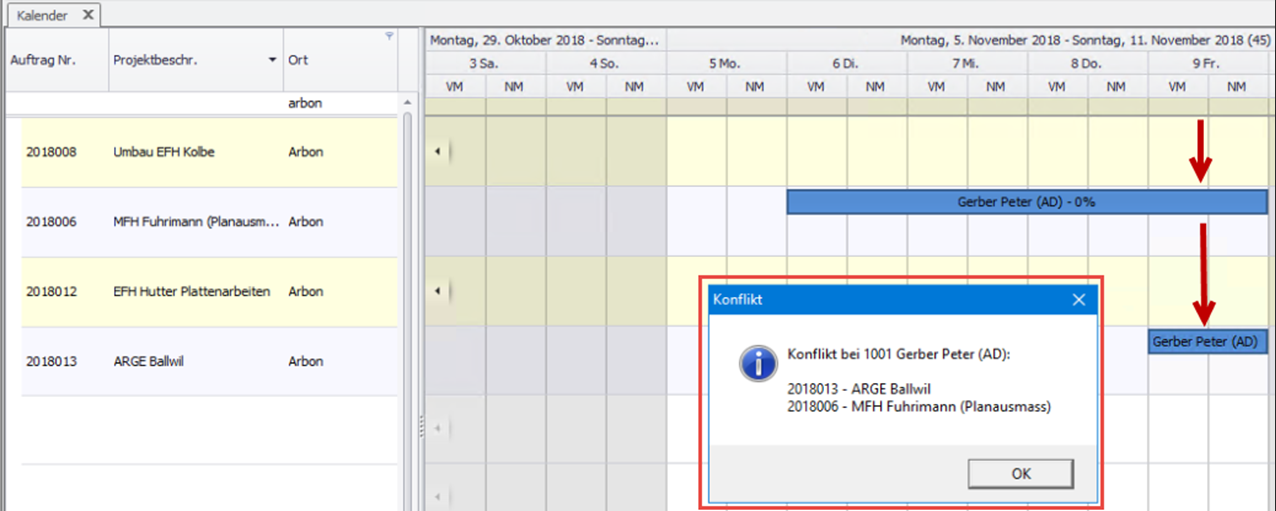Click the 'arbon' filter field under Ort

[341, 103]
